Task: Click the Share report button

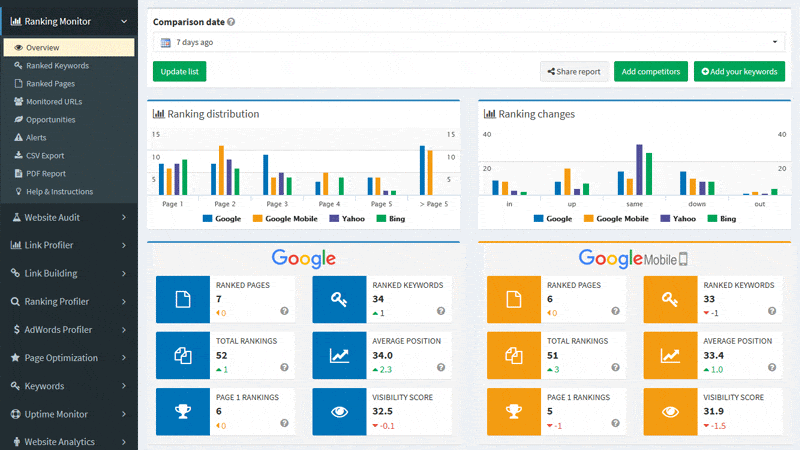Action: (574, 71)
